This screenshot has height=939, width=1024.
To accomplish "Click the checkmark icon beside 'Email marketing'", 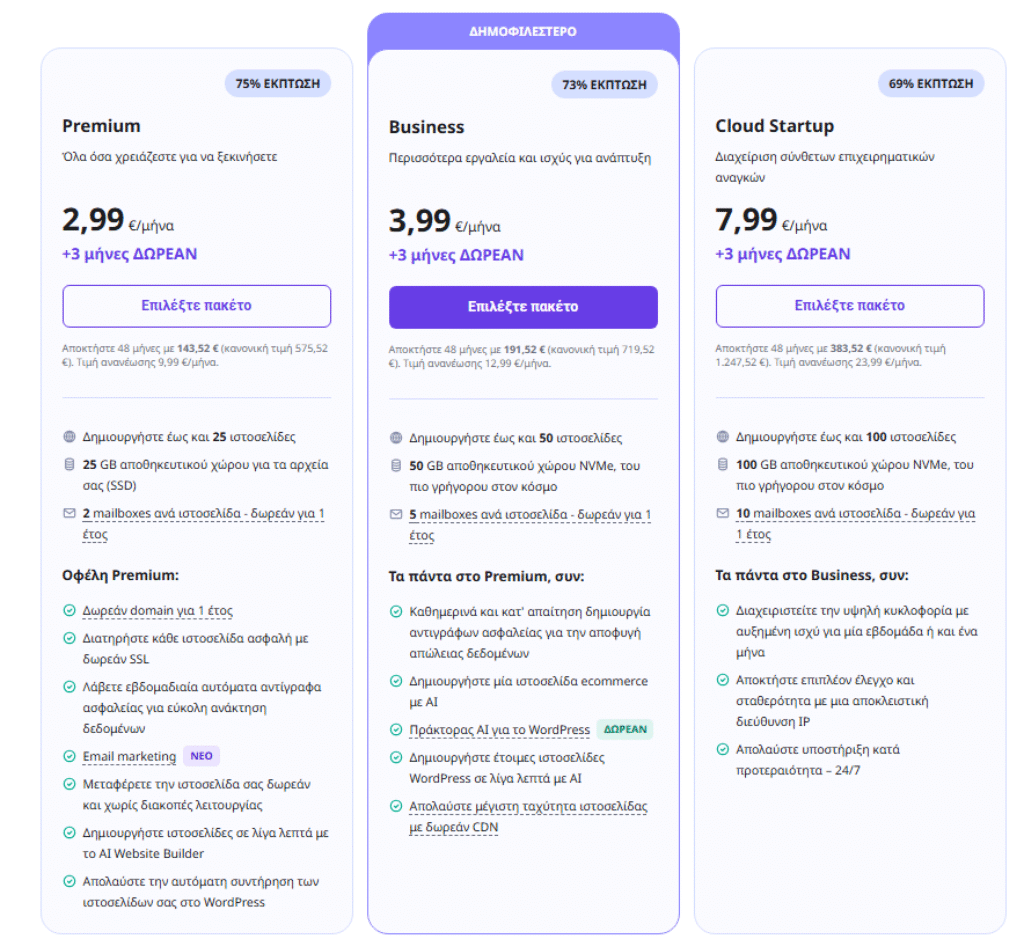I will [x=69, y=757].
